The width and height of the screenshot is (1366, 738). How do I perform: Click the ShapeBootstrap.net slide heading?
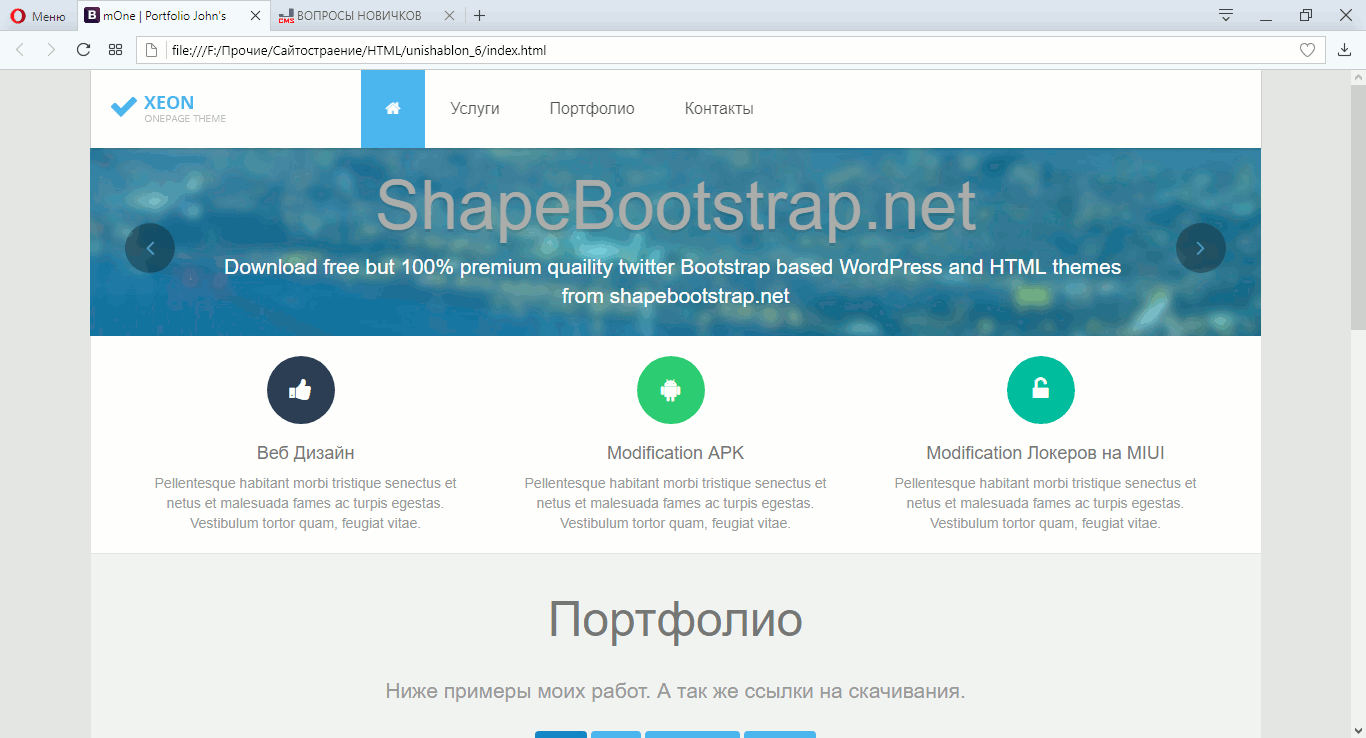click(676, 206)
